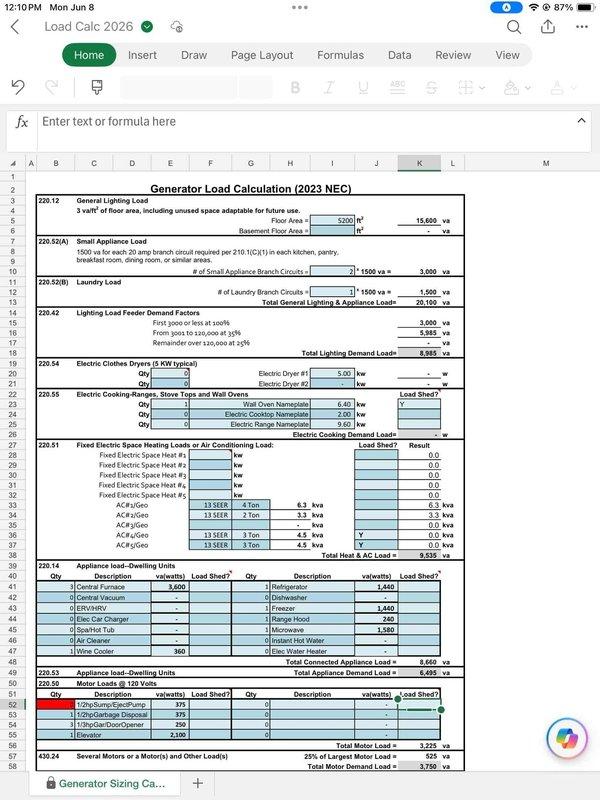Open the Data tab
The image size is (600, 800).
(x=399, y=55)
